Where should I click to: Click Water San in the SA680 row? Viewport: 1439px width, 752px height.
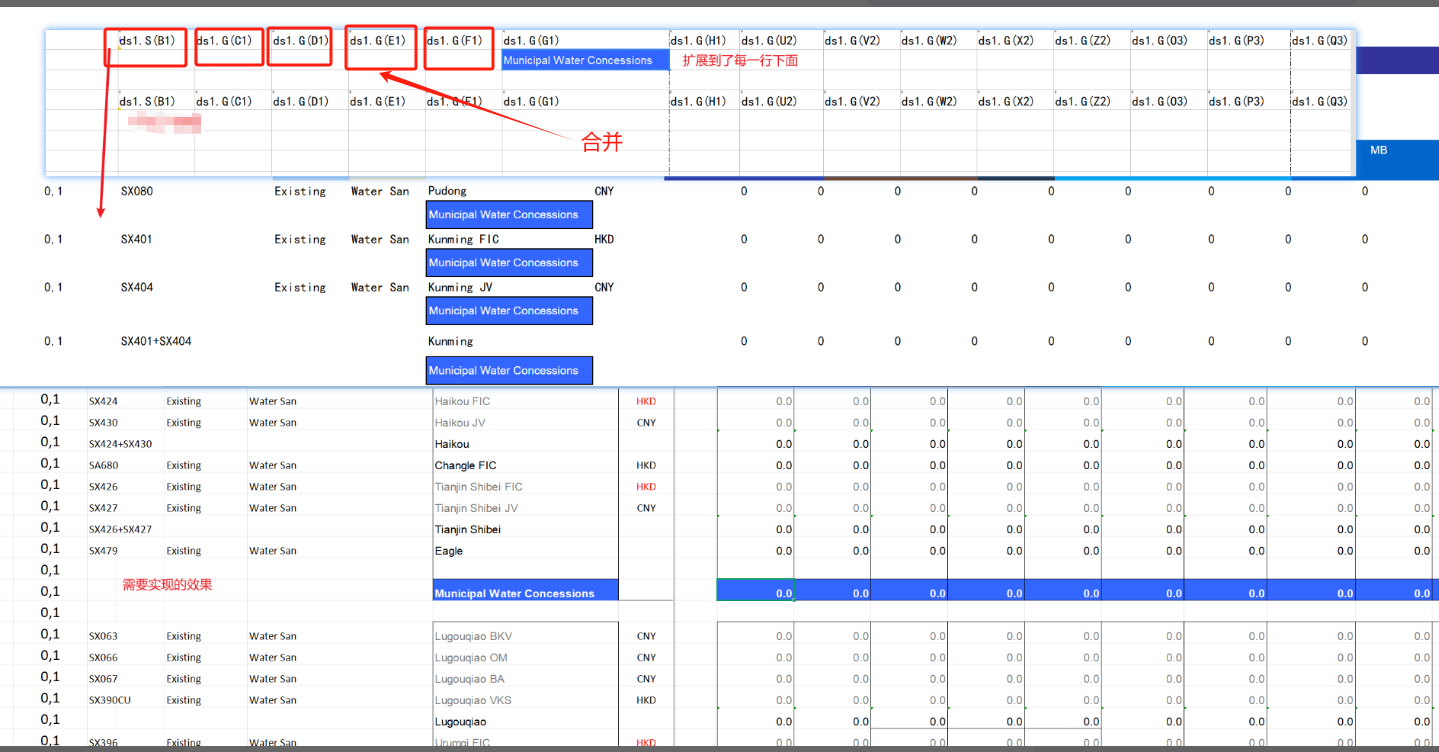click(x=273, y=465)
